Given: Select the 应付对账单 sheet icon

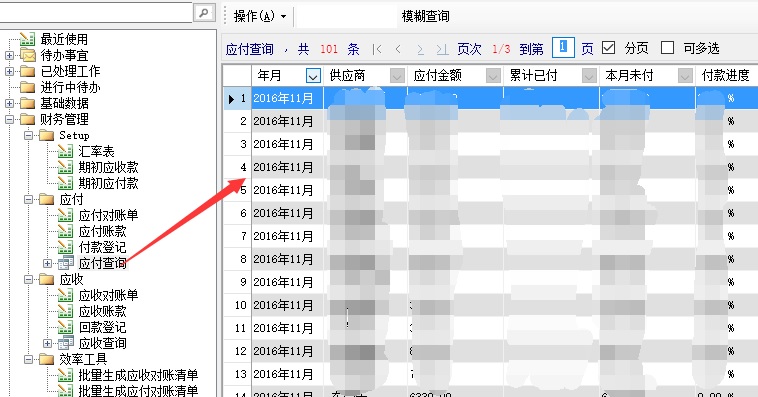Looking at the screenshot, I should point(66,215).
